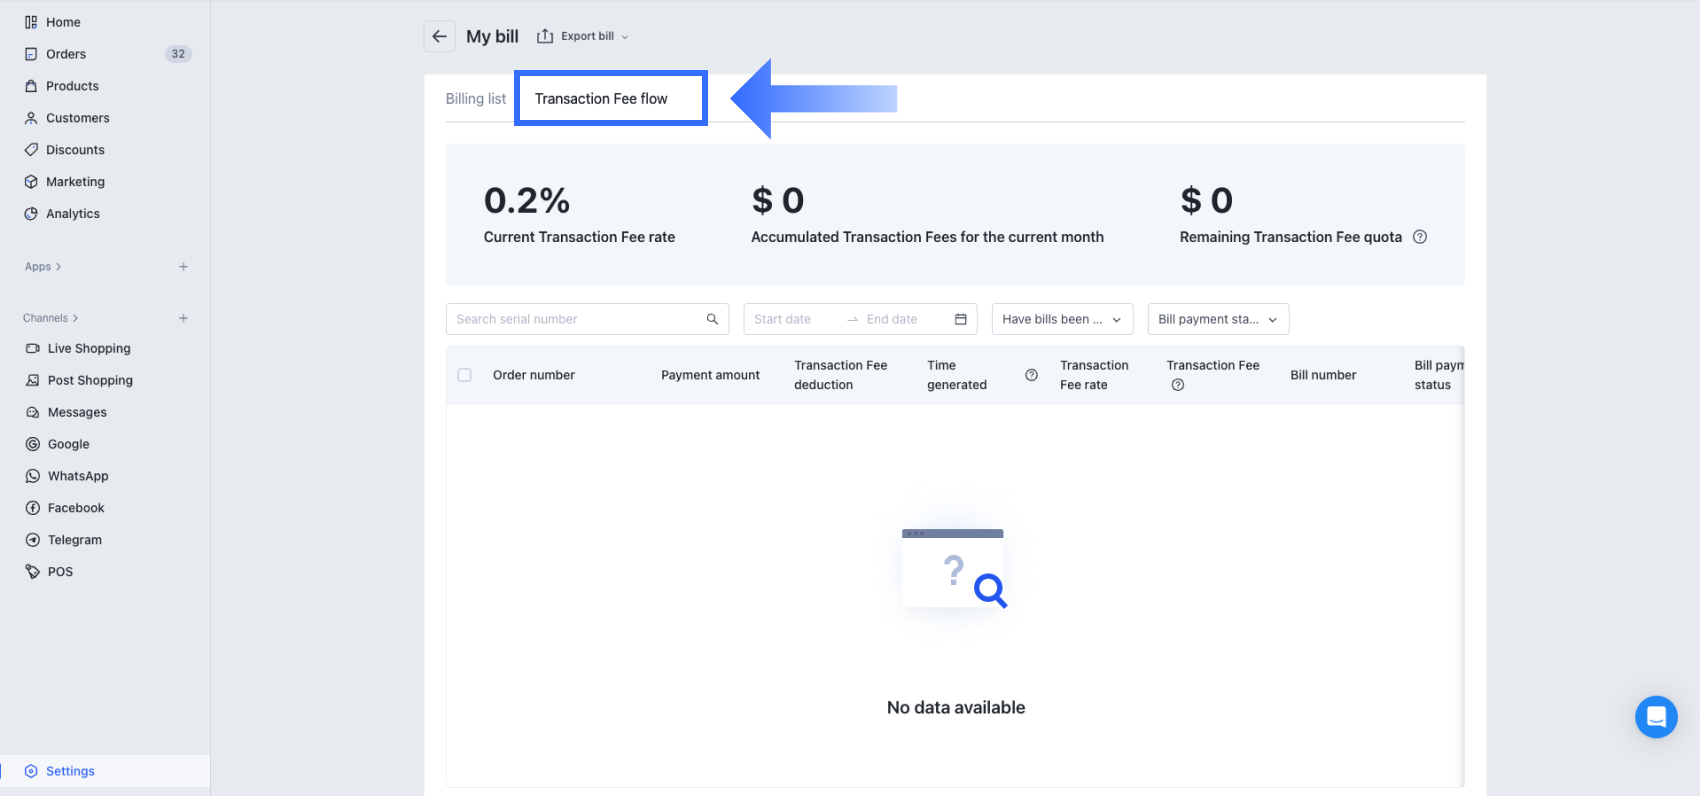This screenshot has width=1700, height=796.
Task: Expand the 'Have bills been...' filter dropdown
Action: click(1061, 319)
